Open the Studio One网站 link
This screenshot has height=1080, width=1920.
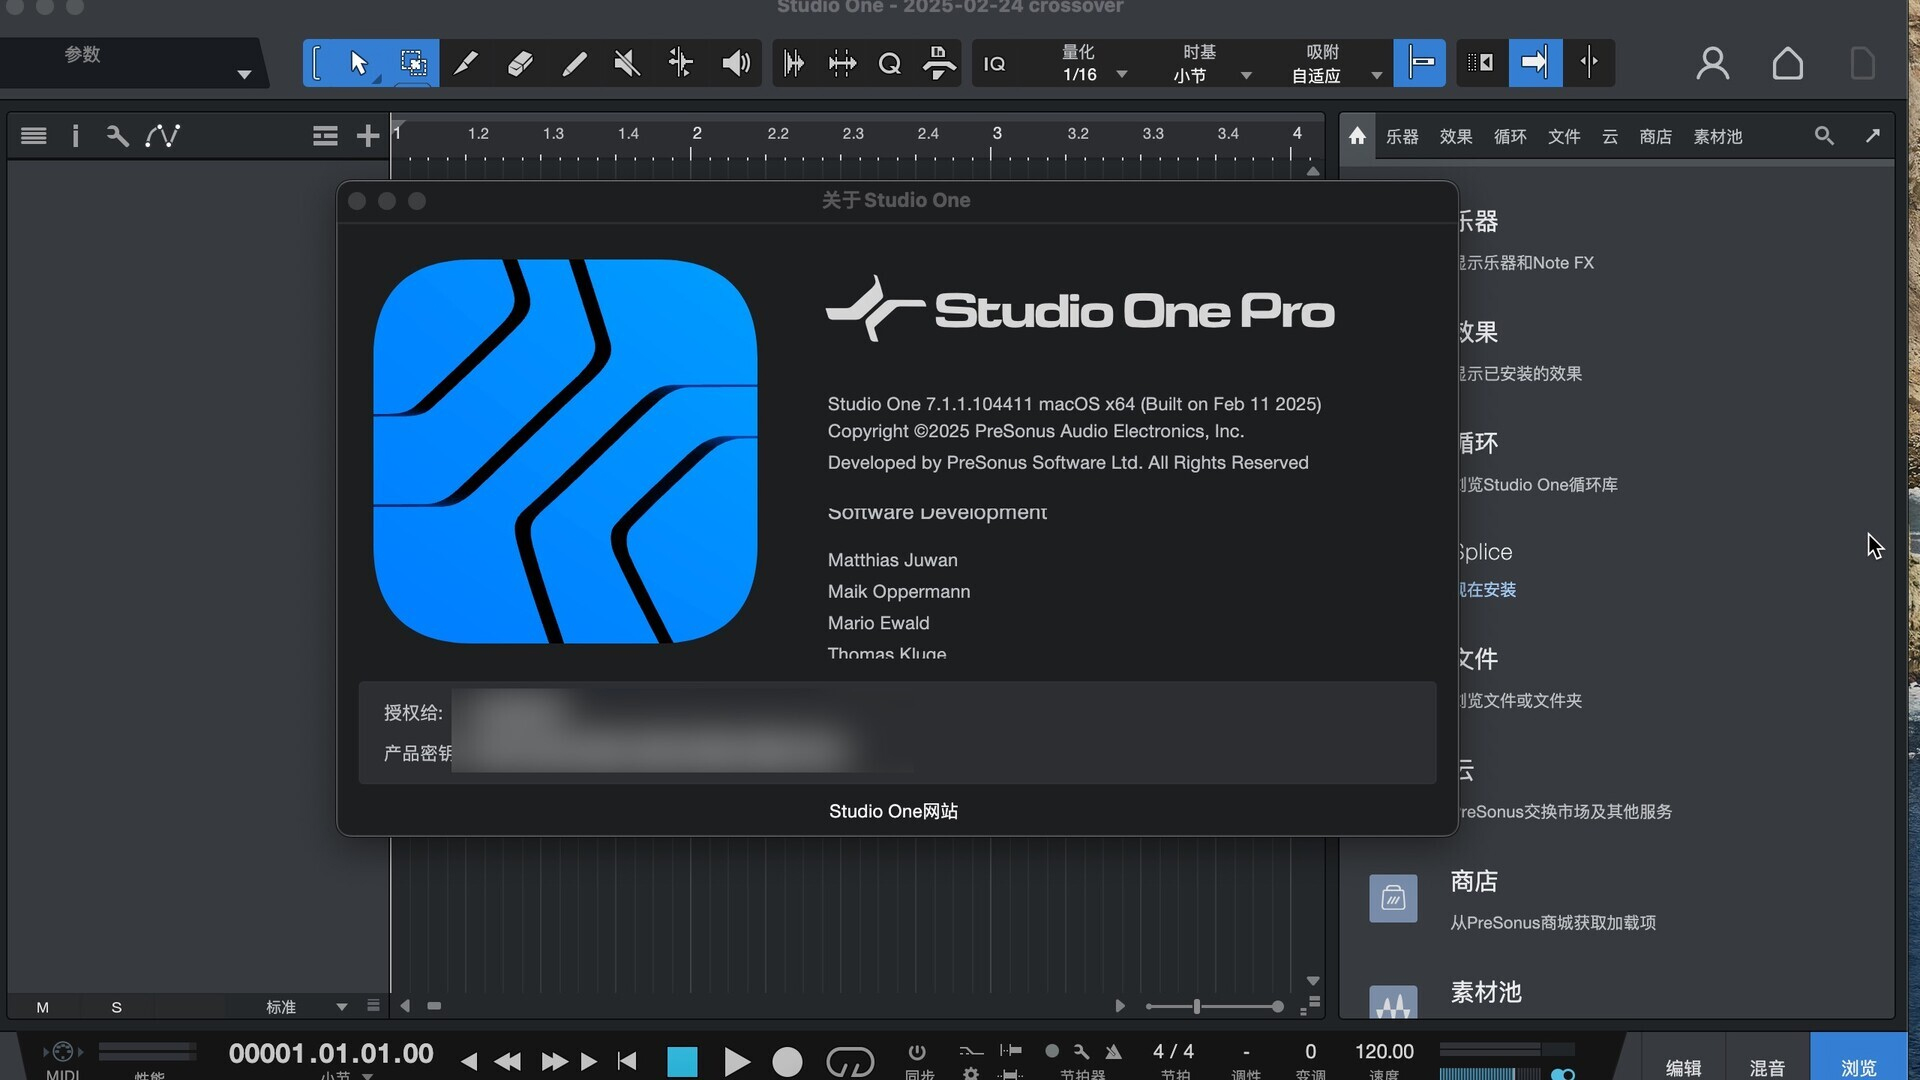(893, 811)
